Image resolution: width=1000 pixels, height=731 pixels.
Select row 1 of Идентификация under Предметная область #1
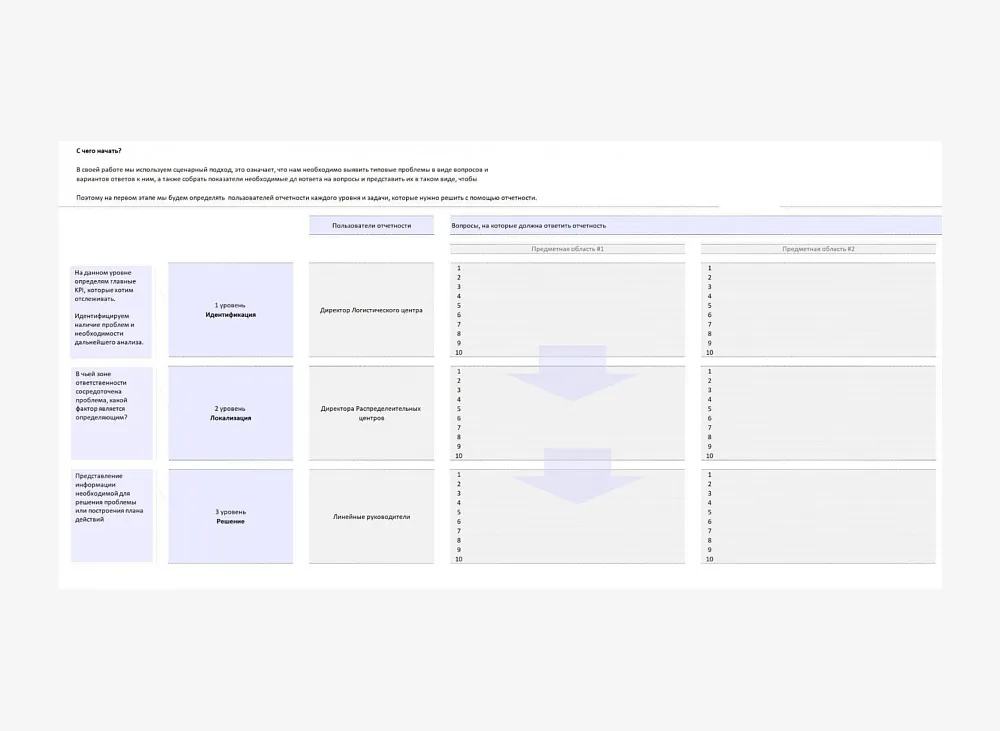pyautogui.click(x=567, y=268)
